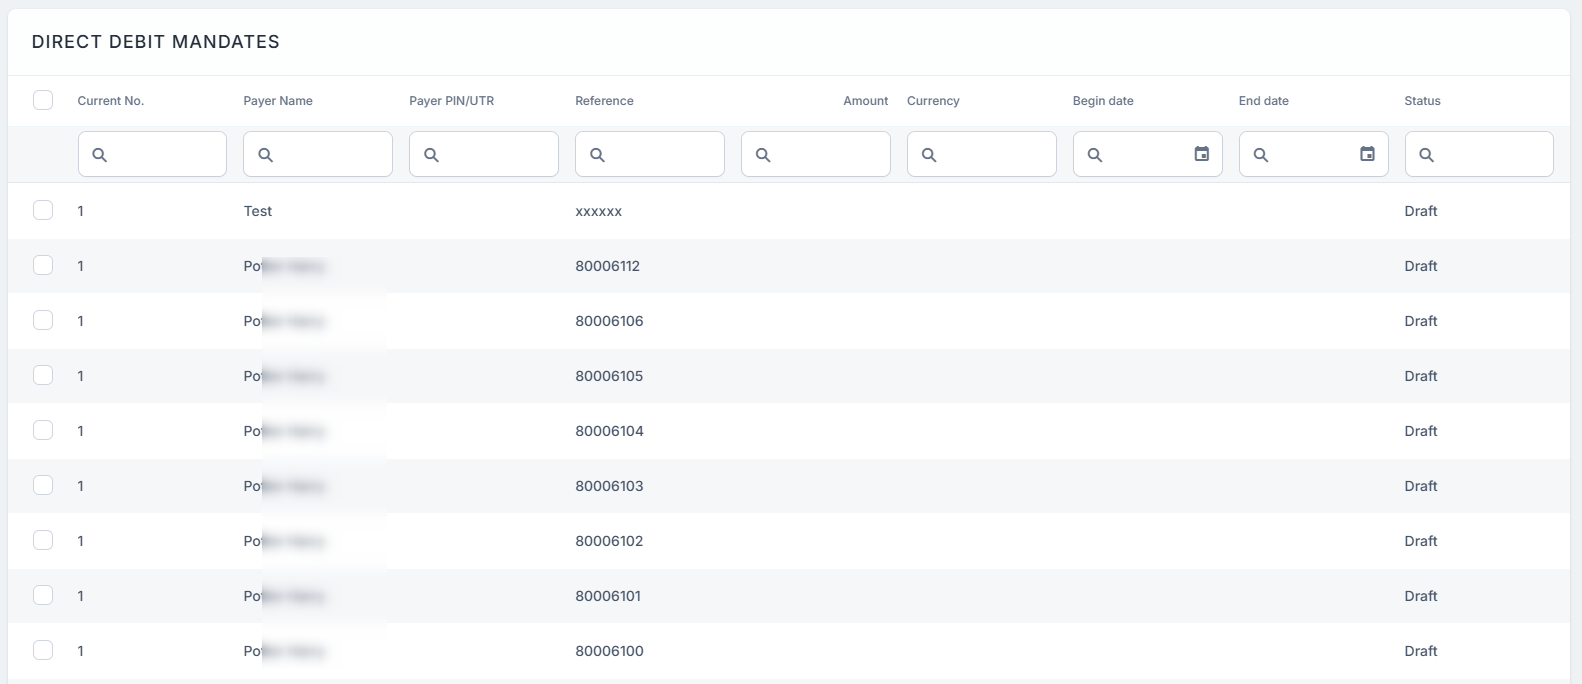Select the checkbox for reference 80006112
The image size is (1582, 684).
click(43, 265)
